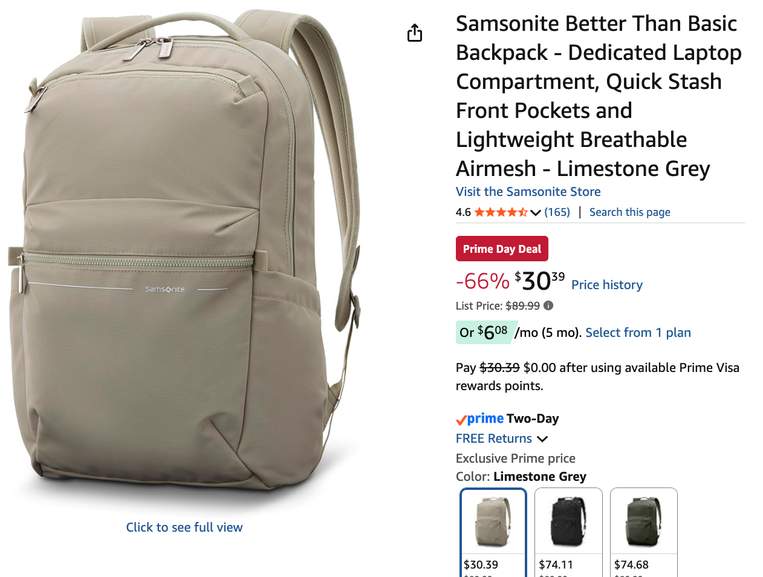The height and width of the screenshot is (577, 763).
Task: Click Search this page link
Action: (x=630, y=212)
